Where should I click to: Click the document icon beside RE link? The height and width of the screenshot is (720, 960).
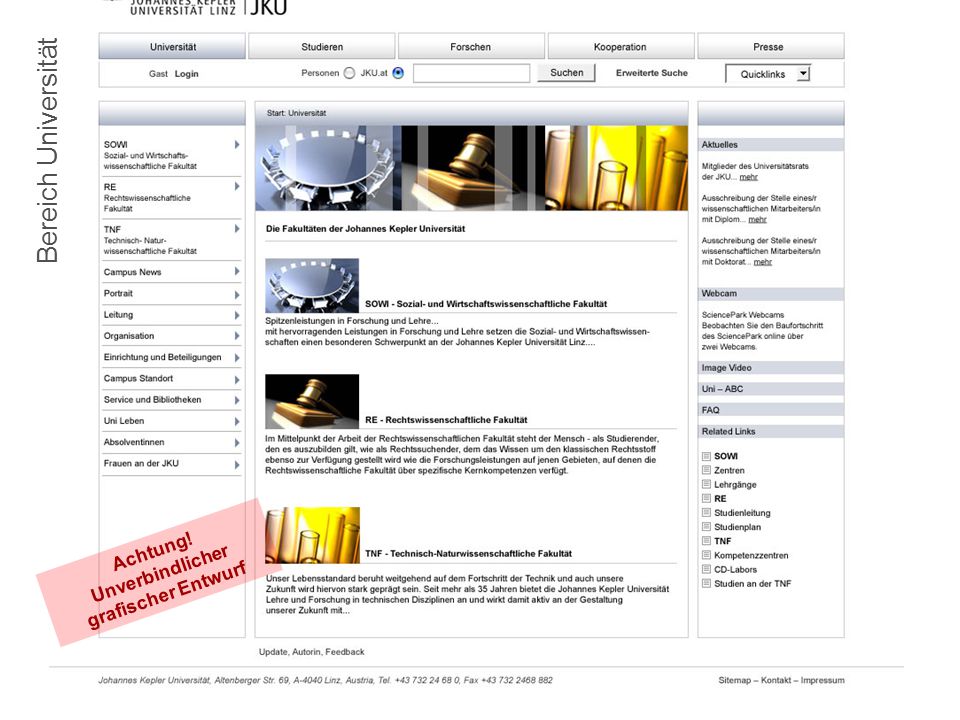point(706,498)
